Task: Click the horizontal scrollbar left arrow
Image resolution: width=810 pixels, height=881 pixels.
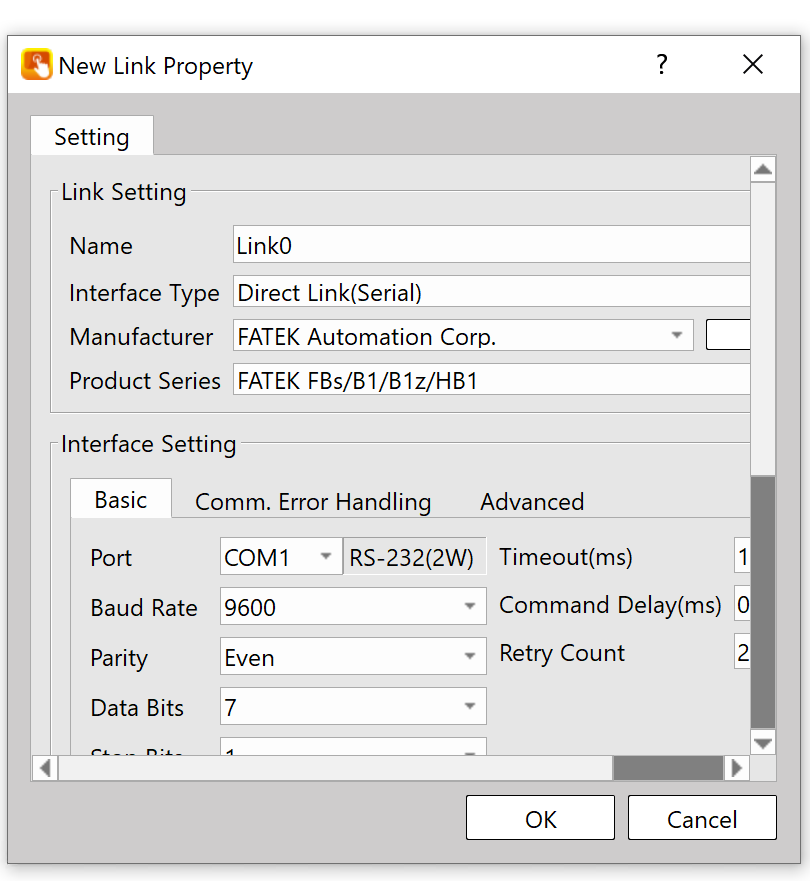Action: [x=45, y=768]
